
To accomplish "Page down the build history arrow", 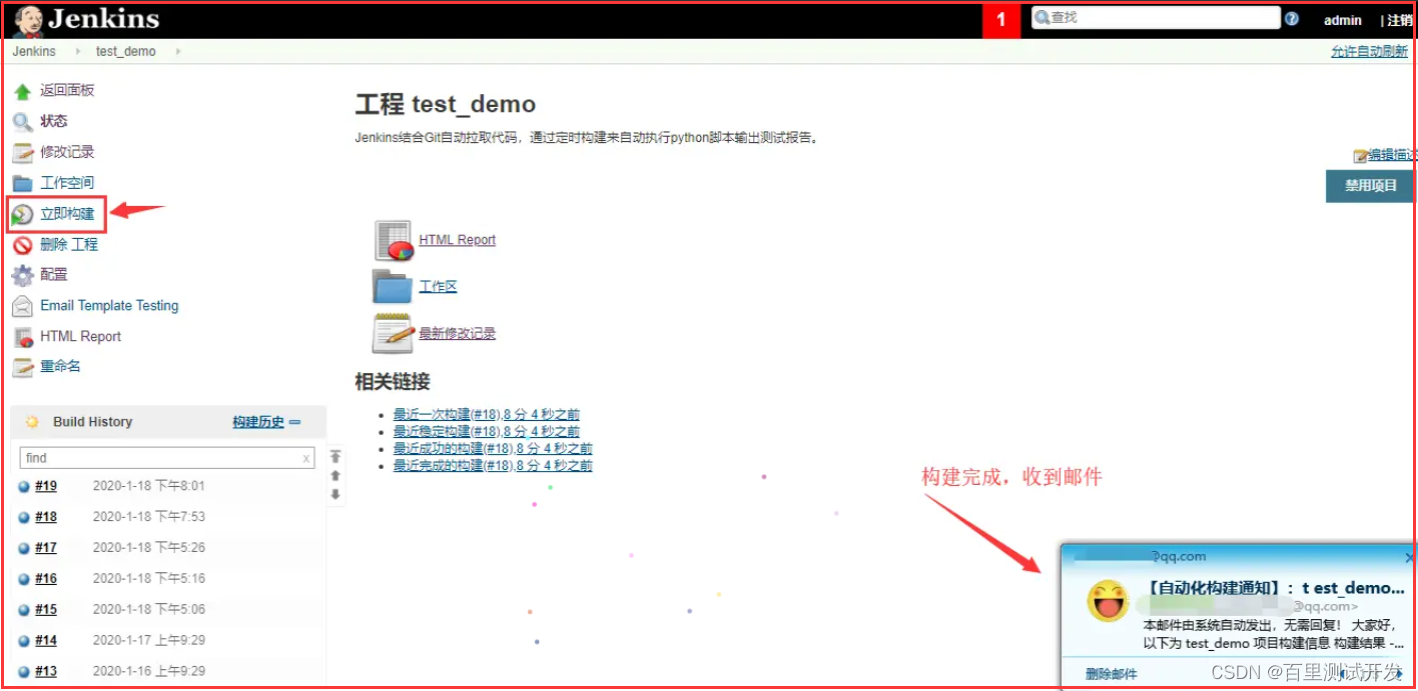I will pyautogui.click(x=335, y=494).
